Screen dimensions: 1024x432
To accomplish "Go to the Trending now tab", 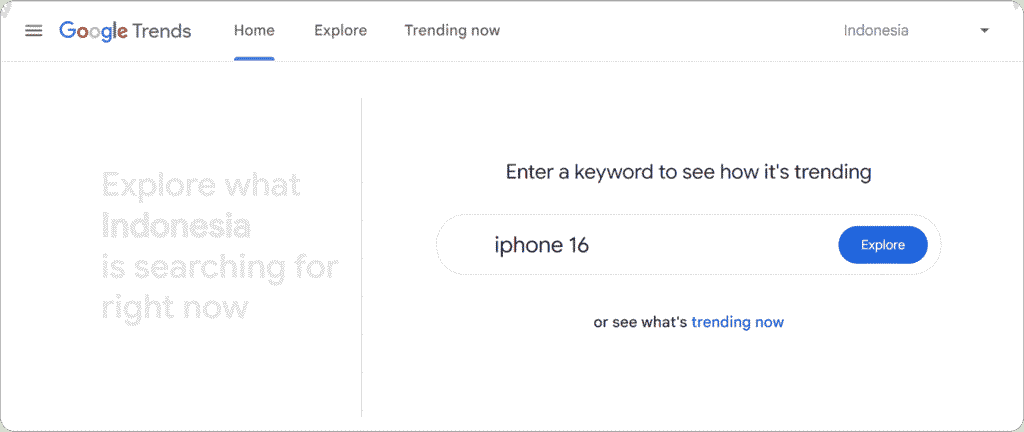I will coord(452,31).
